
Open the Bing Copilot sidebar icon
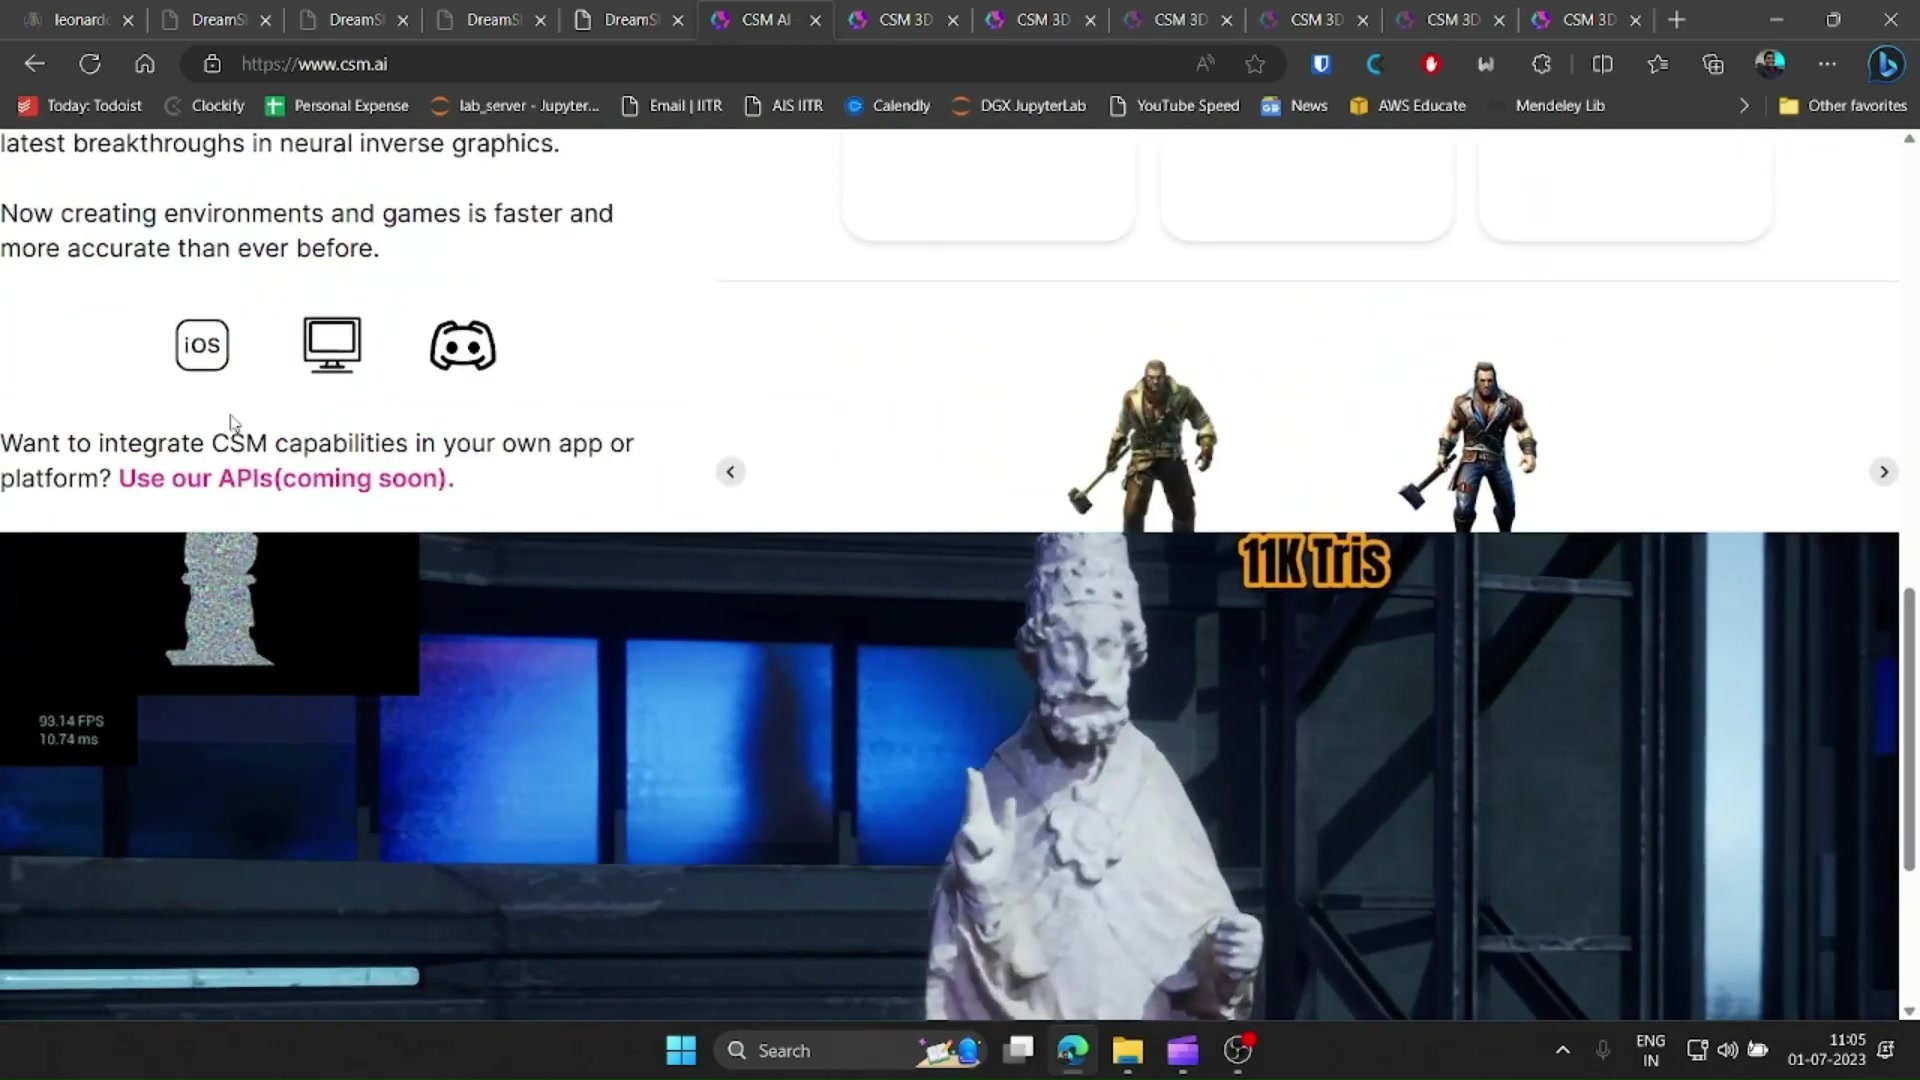(x=1888, y=63)
